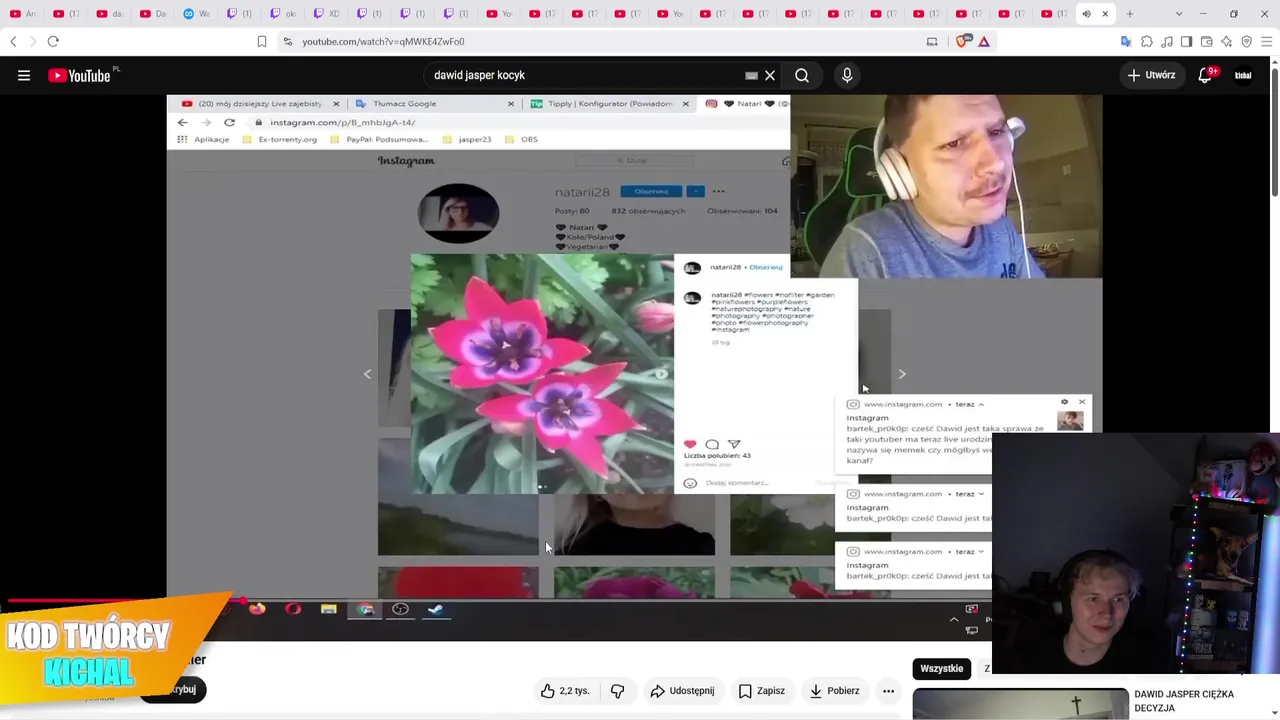Share the video via Udostępnij

coord(682,691)
